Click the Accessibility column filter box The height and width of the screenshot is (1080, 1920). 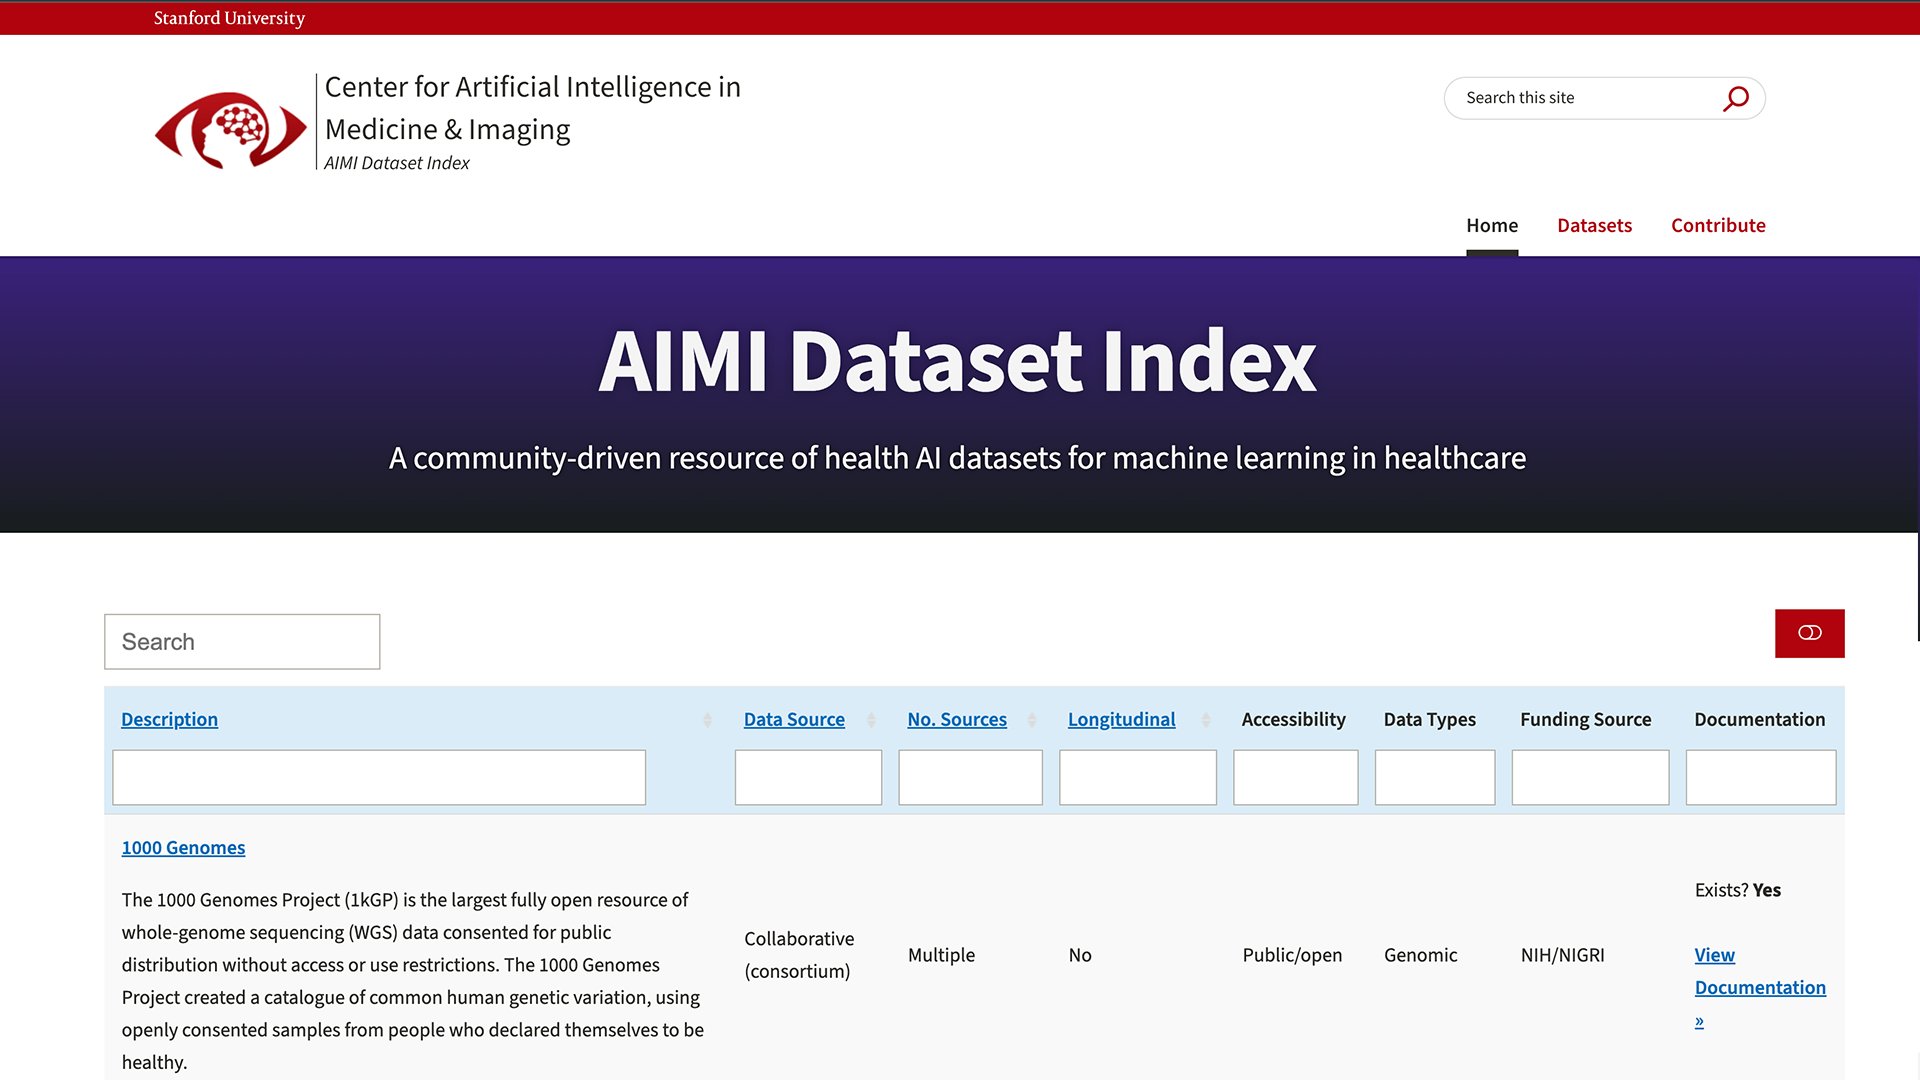[x=1295, y=777]
